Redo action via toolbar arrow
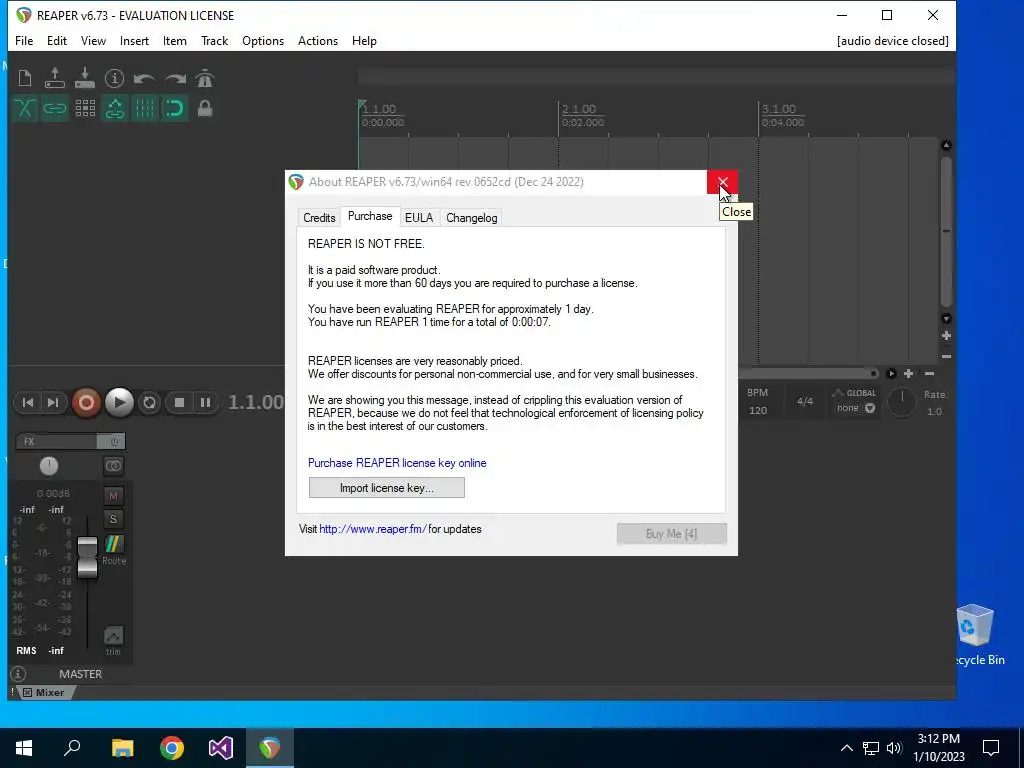 [175, 78]
